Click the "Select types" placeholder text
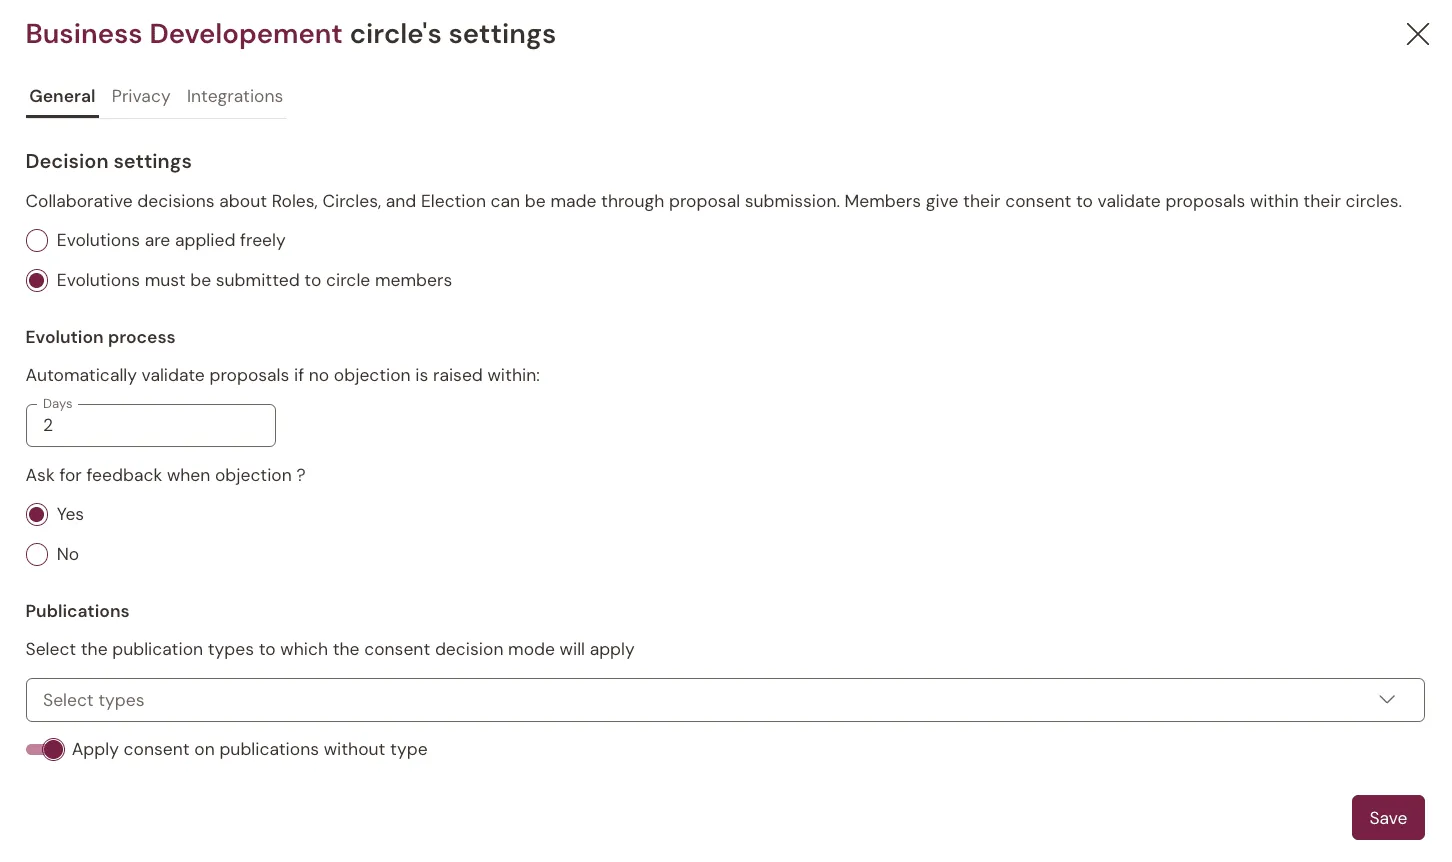The height and width of the screenshot is (862, 1452). (x=94, y=700)
